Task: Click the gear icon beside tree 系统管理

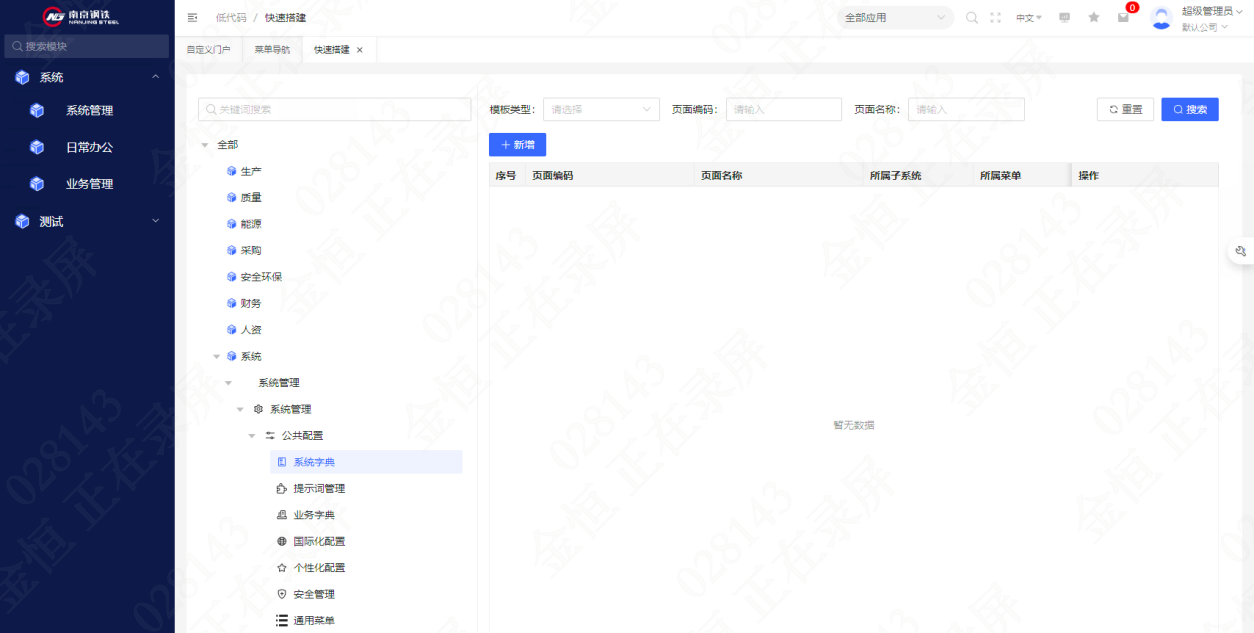Action: [x=259, y=409]
